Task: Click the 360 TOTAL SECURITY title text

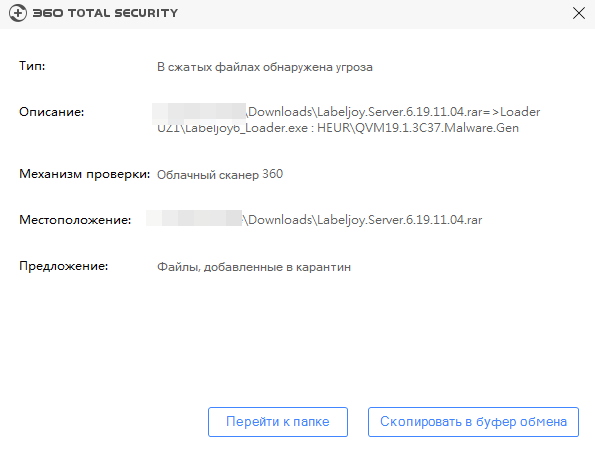Action: pyautogui.click(x=105, y=13)
